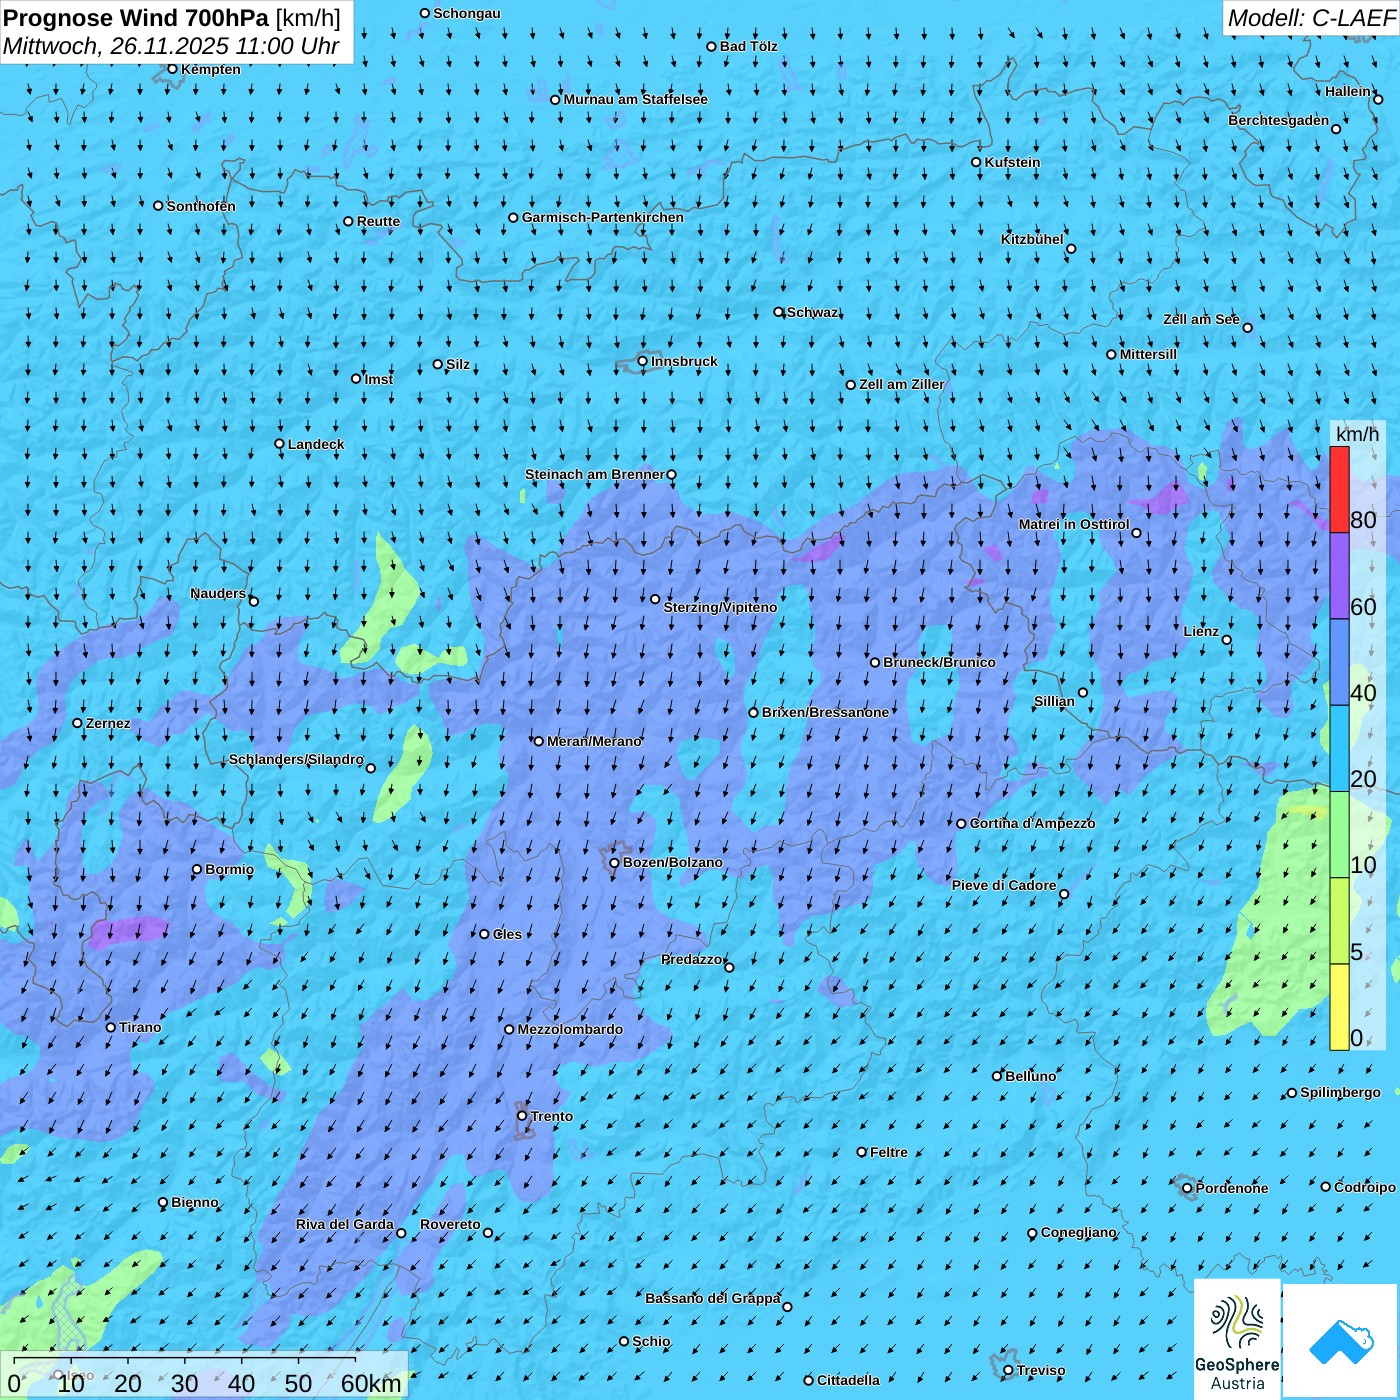This screenshot has width=1400, height=1400.
Task: Click the Pordenone city marker
Action: click(1187, 1188)
